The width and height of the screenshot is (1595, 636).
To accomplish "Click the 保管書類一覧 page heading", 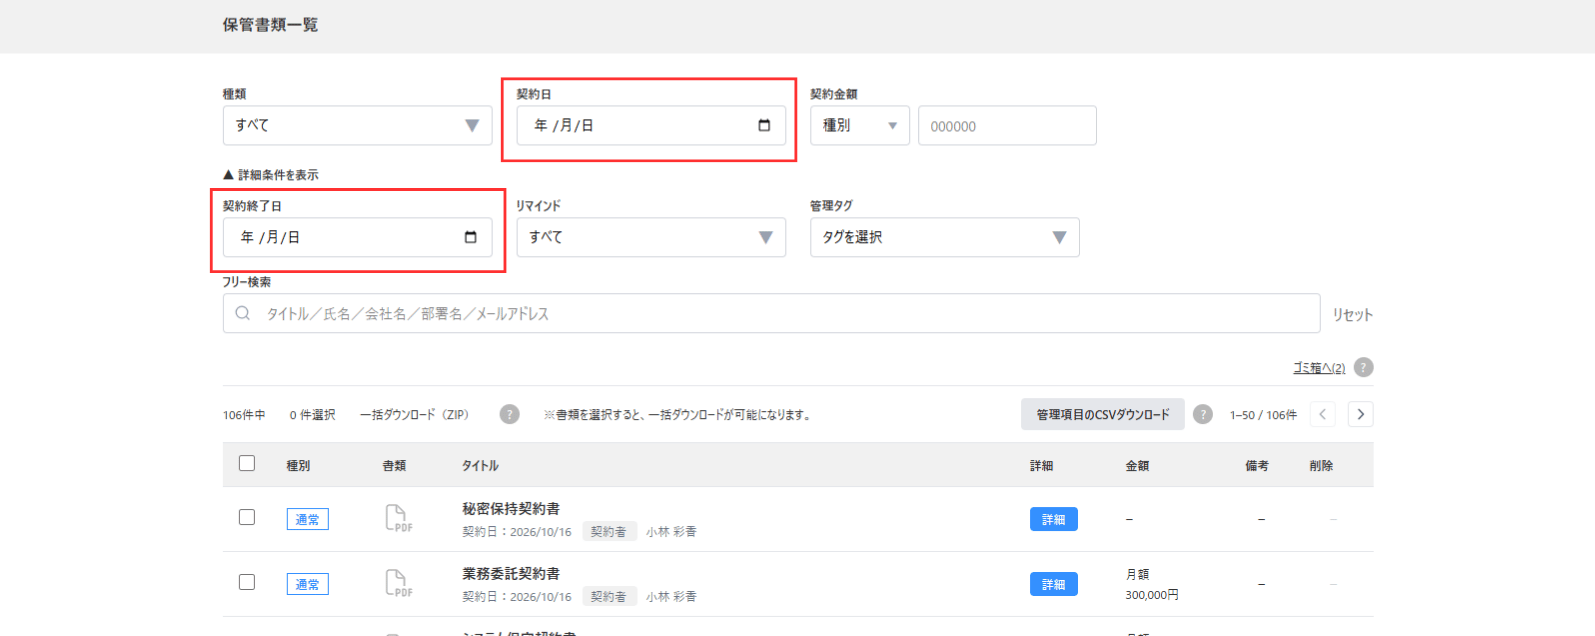I will [270, 25].
